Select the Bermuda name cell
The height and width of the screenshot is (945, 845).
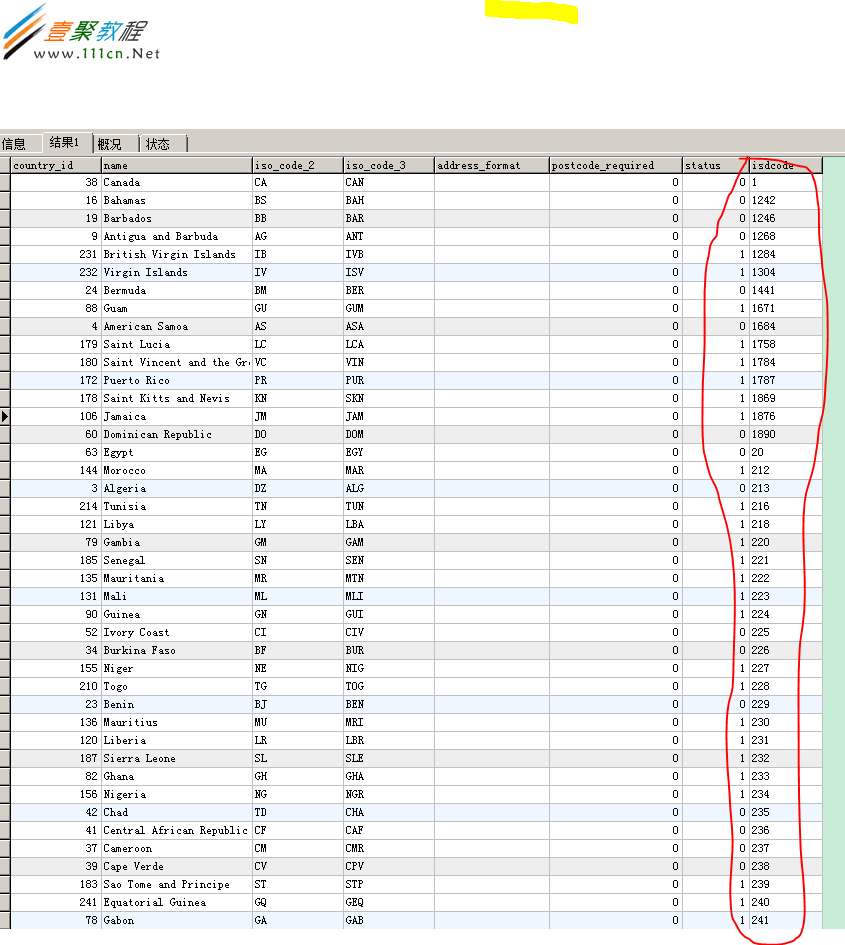[177, 290]
